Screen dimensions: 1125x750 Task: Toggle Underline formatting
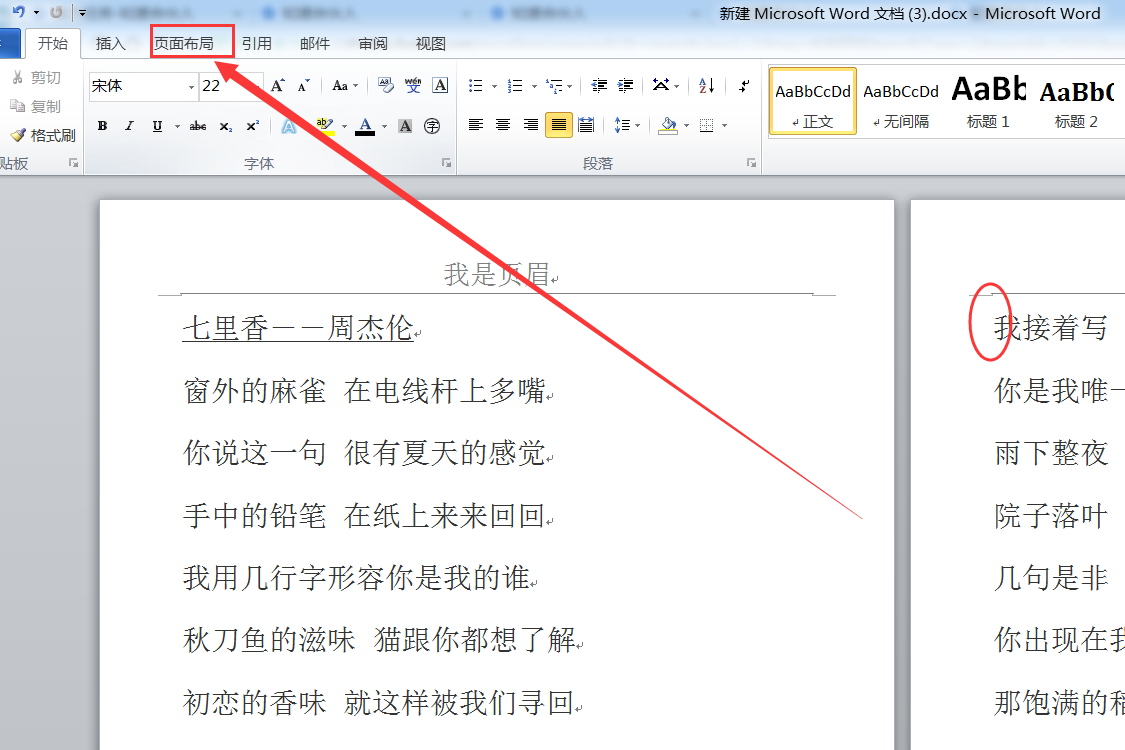tap(157, 126)
